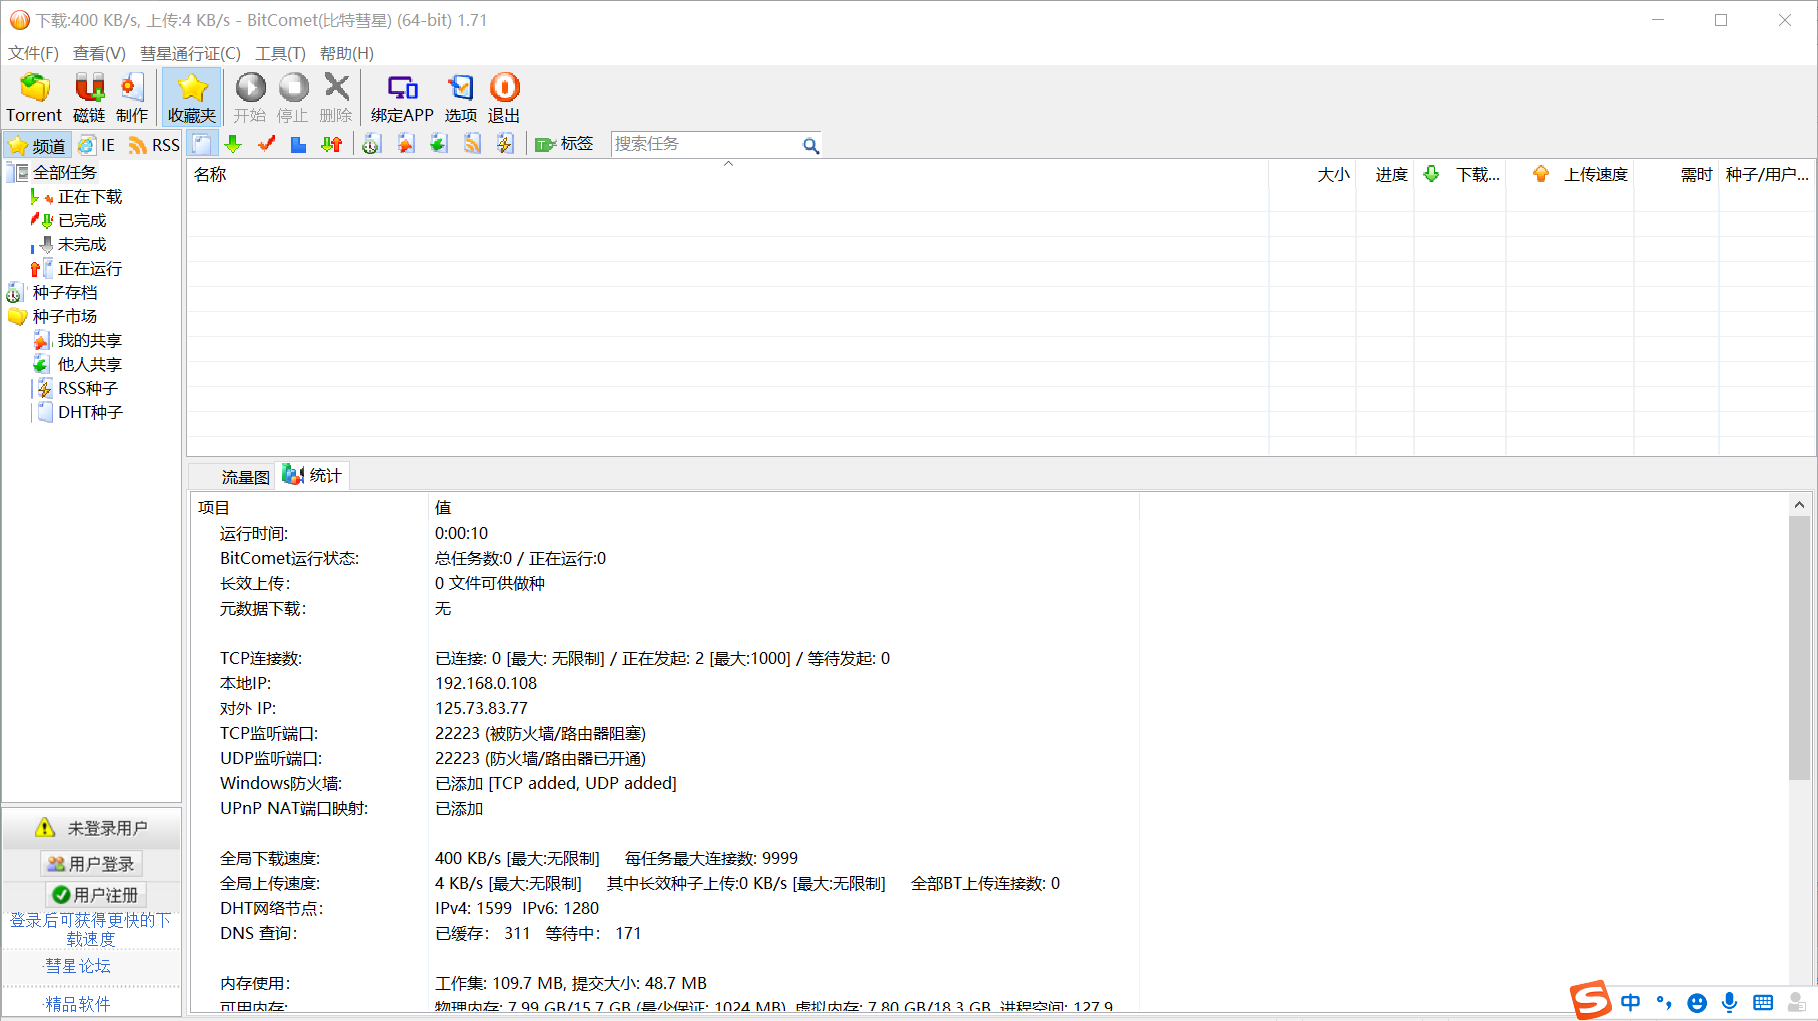Switch to the 统计 tab

click(x=313, y=475)
